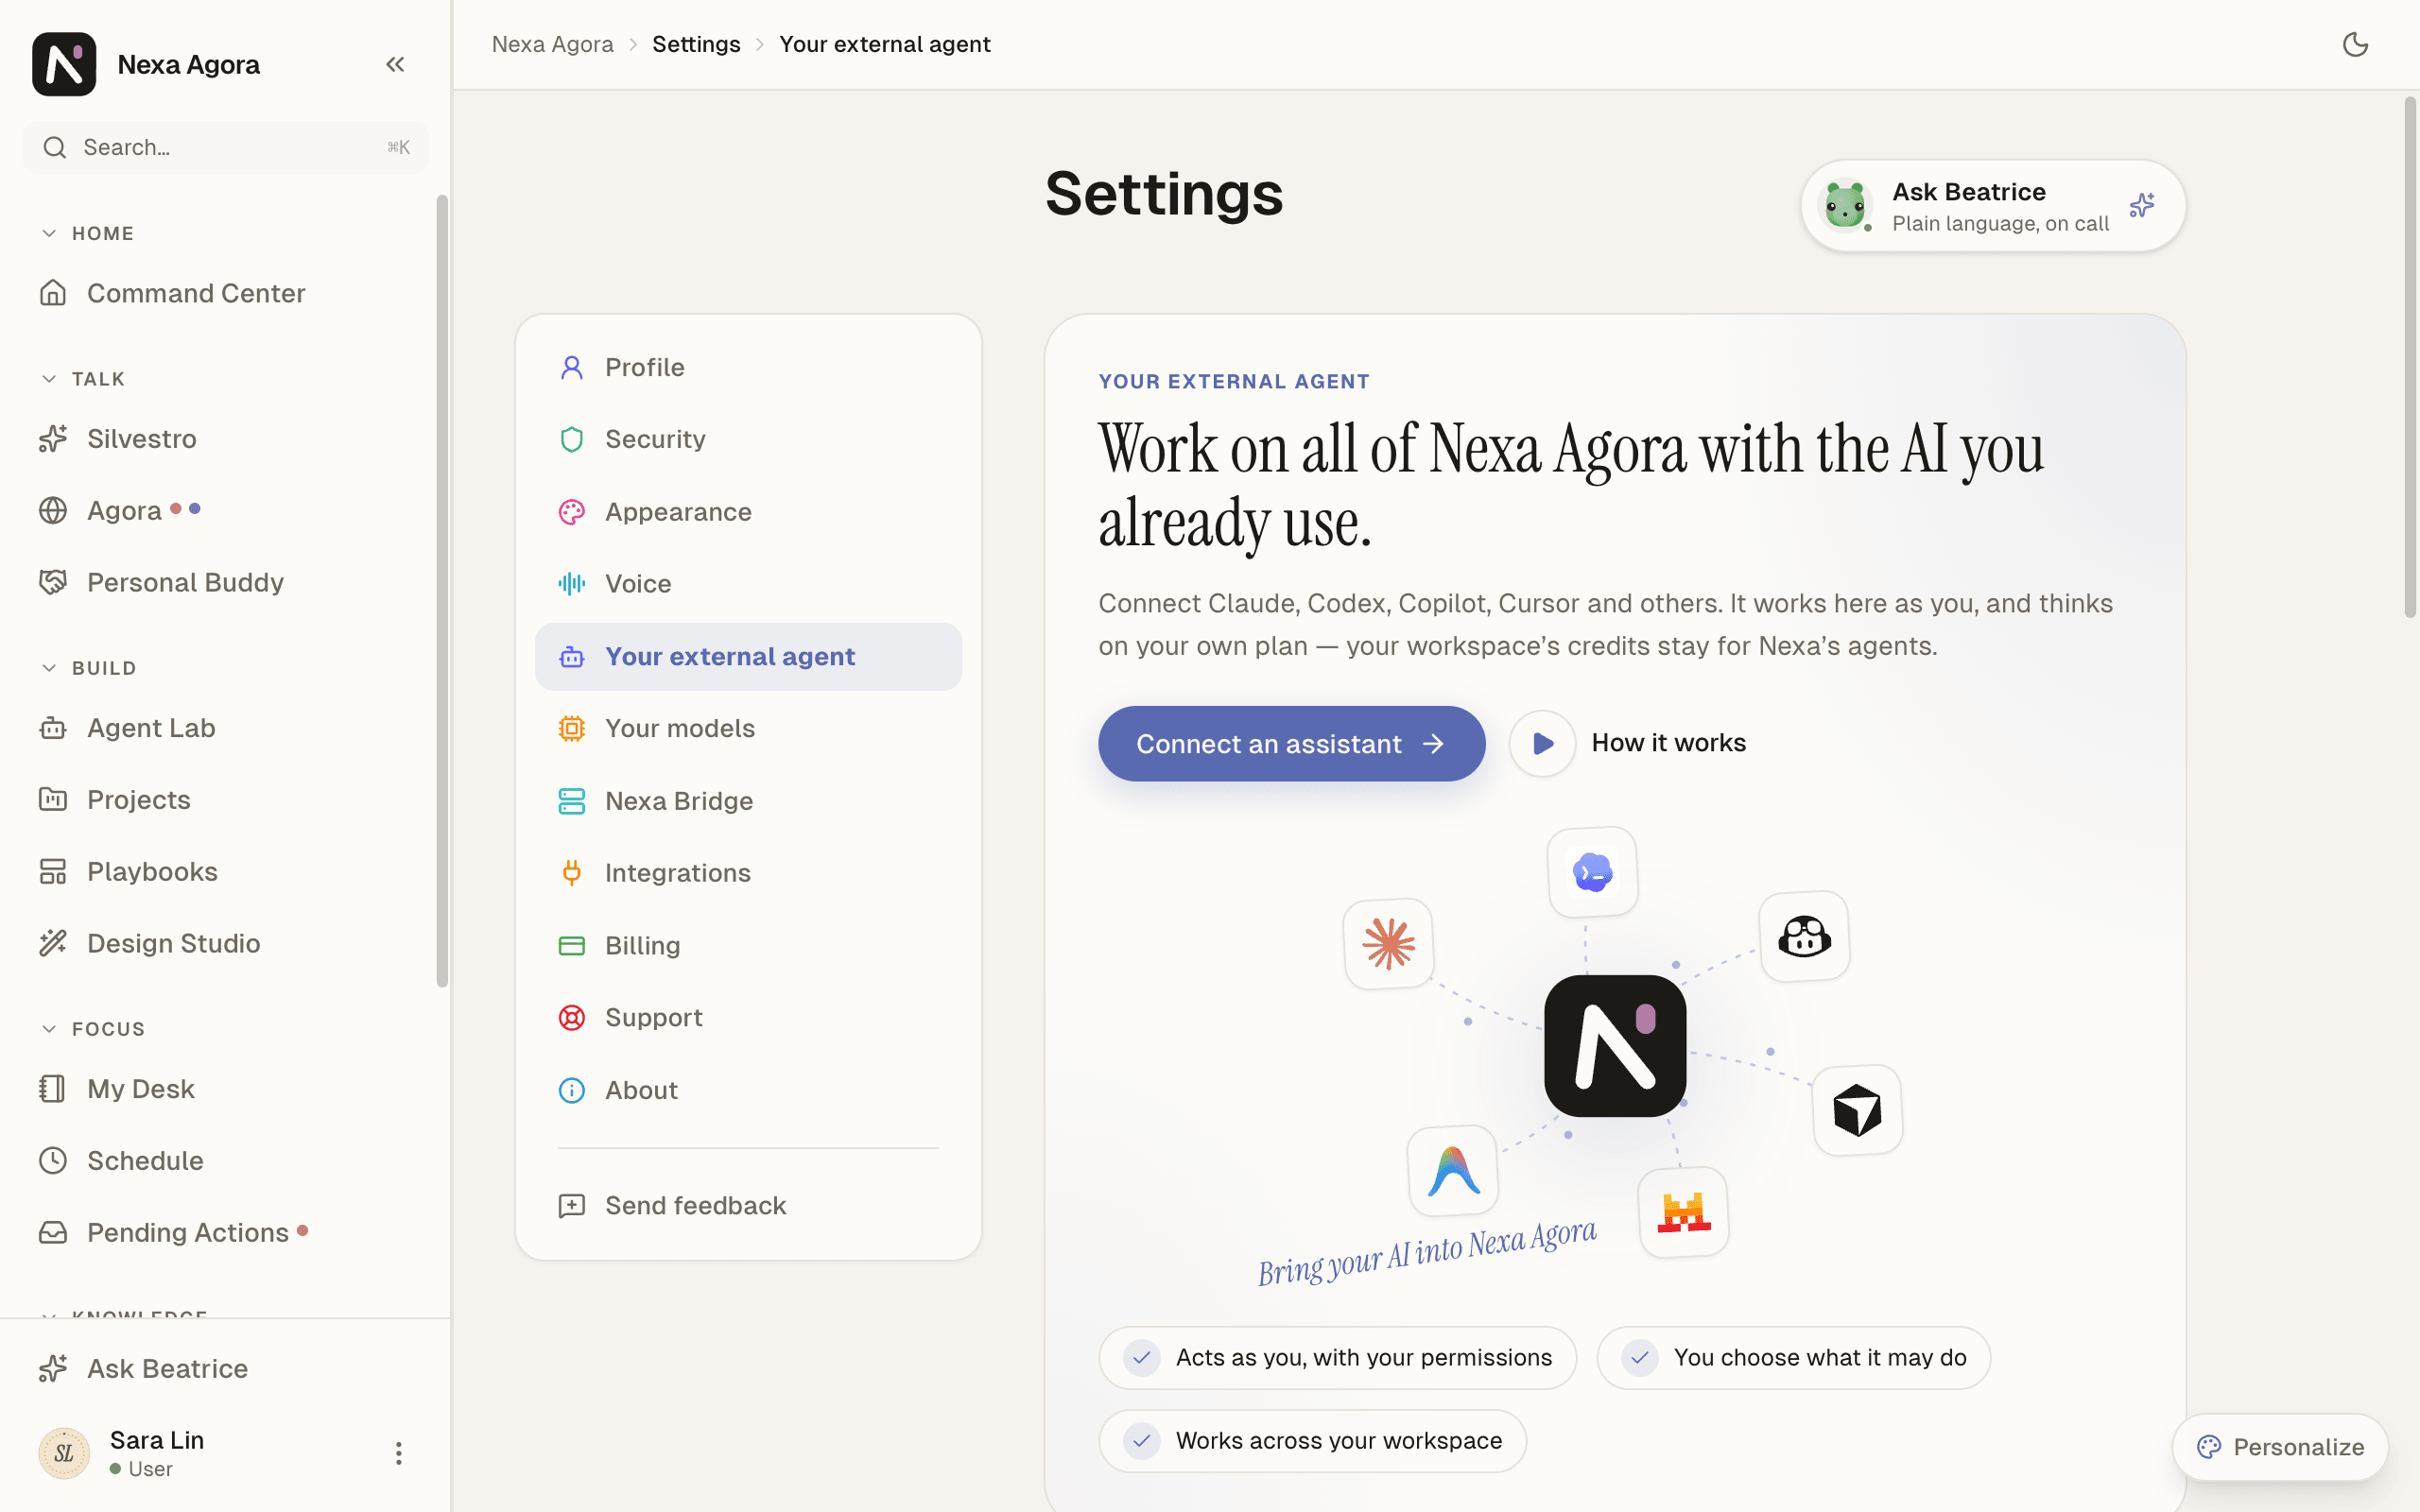Open Your models settings tab
Viewport: 2420px width, 1512px height.
click(x=748, y=729)
